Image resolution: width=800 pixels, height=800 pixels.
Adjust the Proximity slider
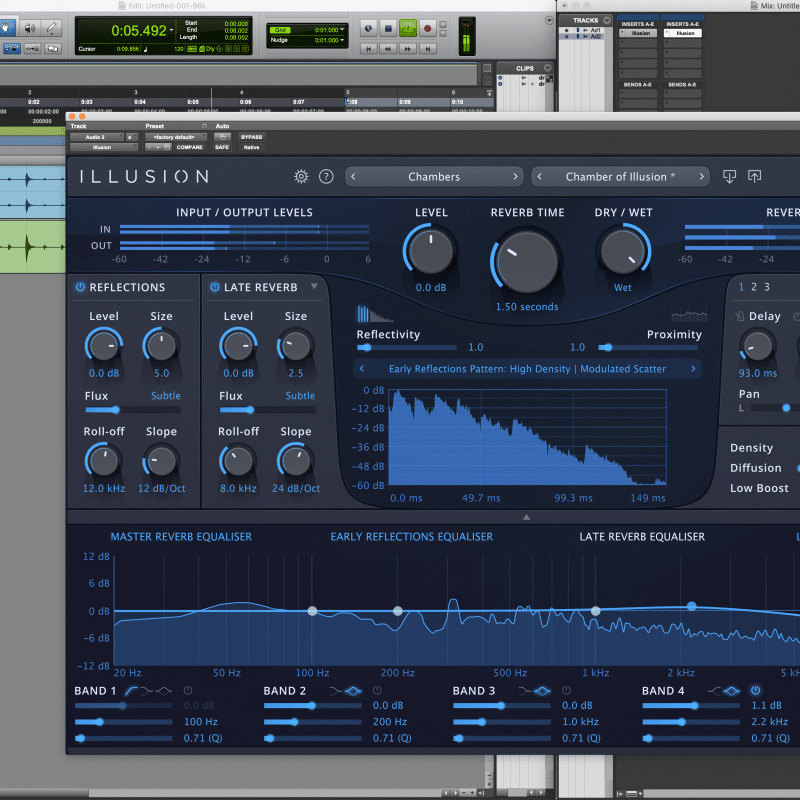(648, 347)
